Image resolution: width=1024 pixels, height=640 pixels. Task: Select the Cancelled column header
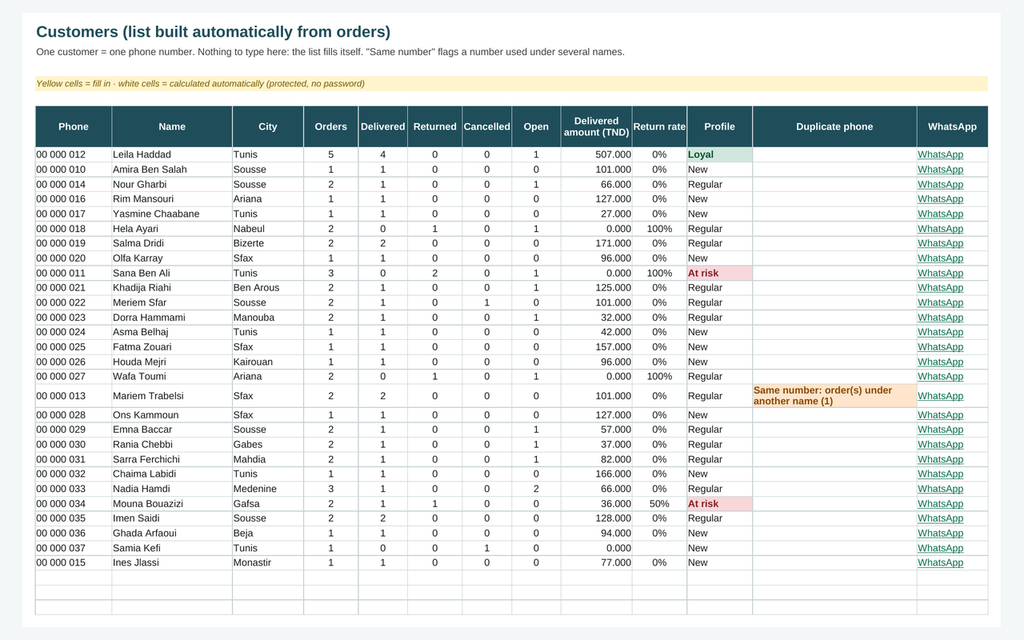point(487,127)
